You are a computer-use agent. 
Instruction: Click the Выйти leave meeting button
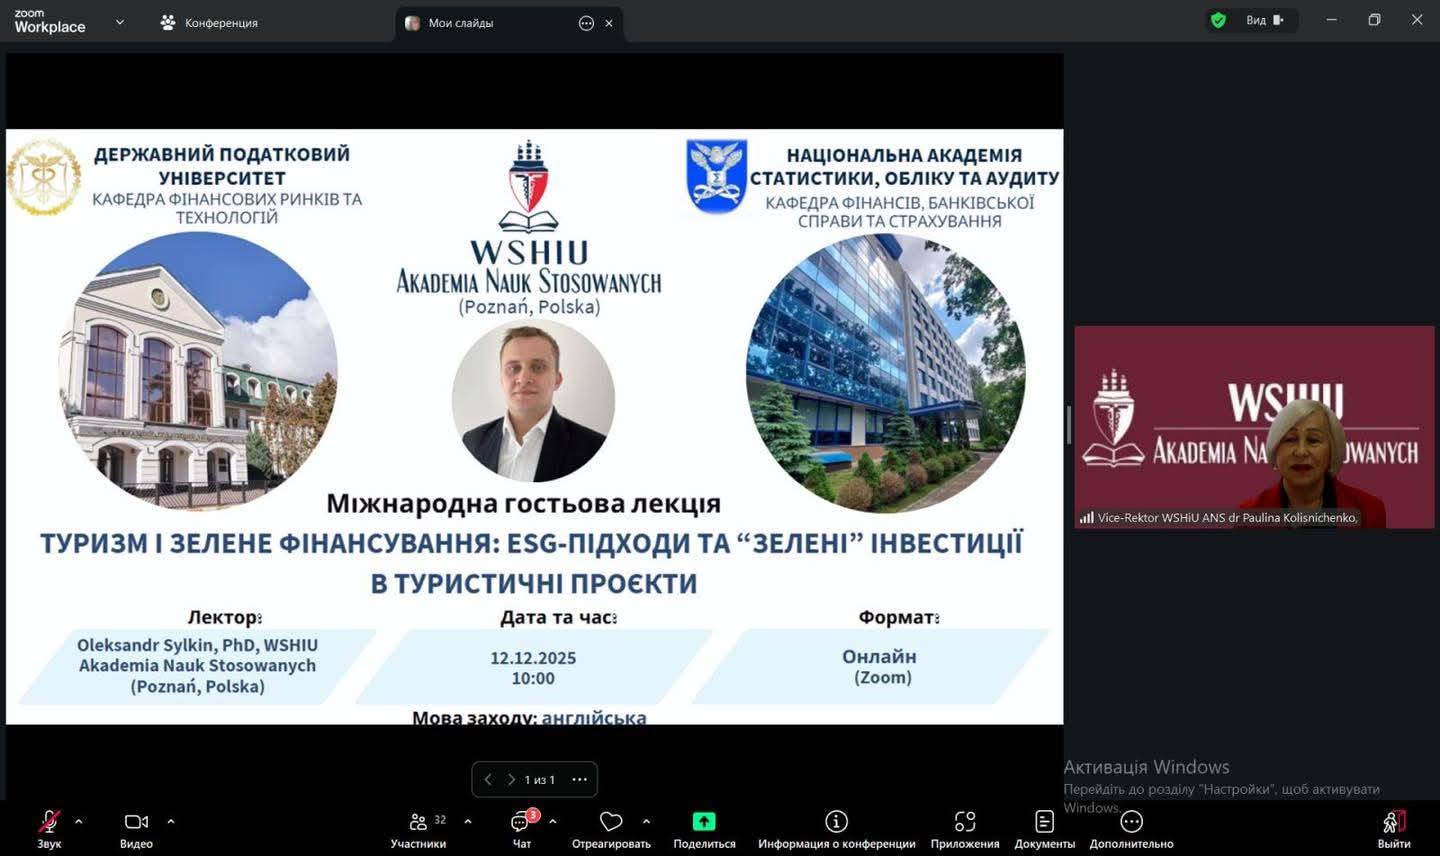[1393, 822]
